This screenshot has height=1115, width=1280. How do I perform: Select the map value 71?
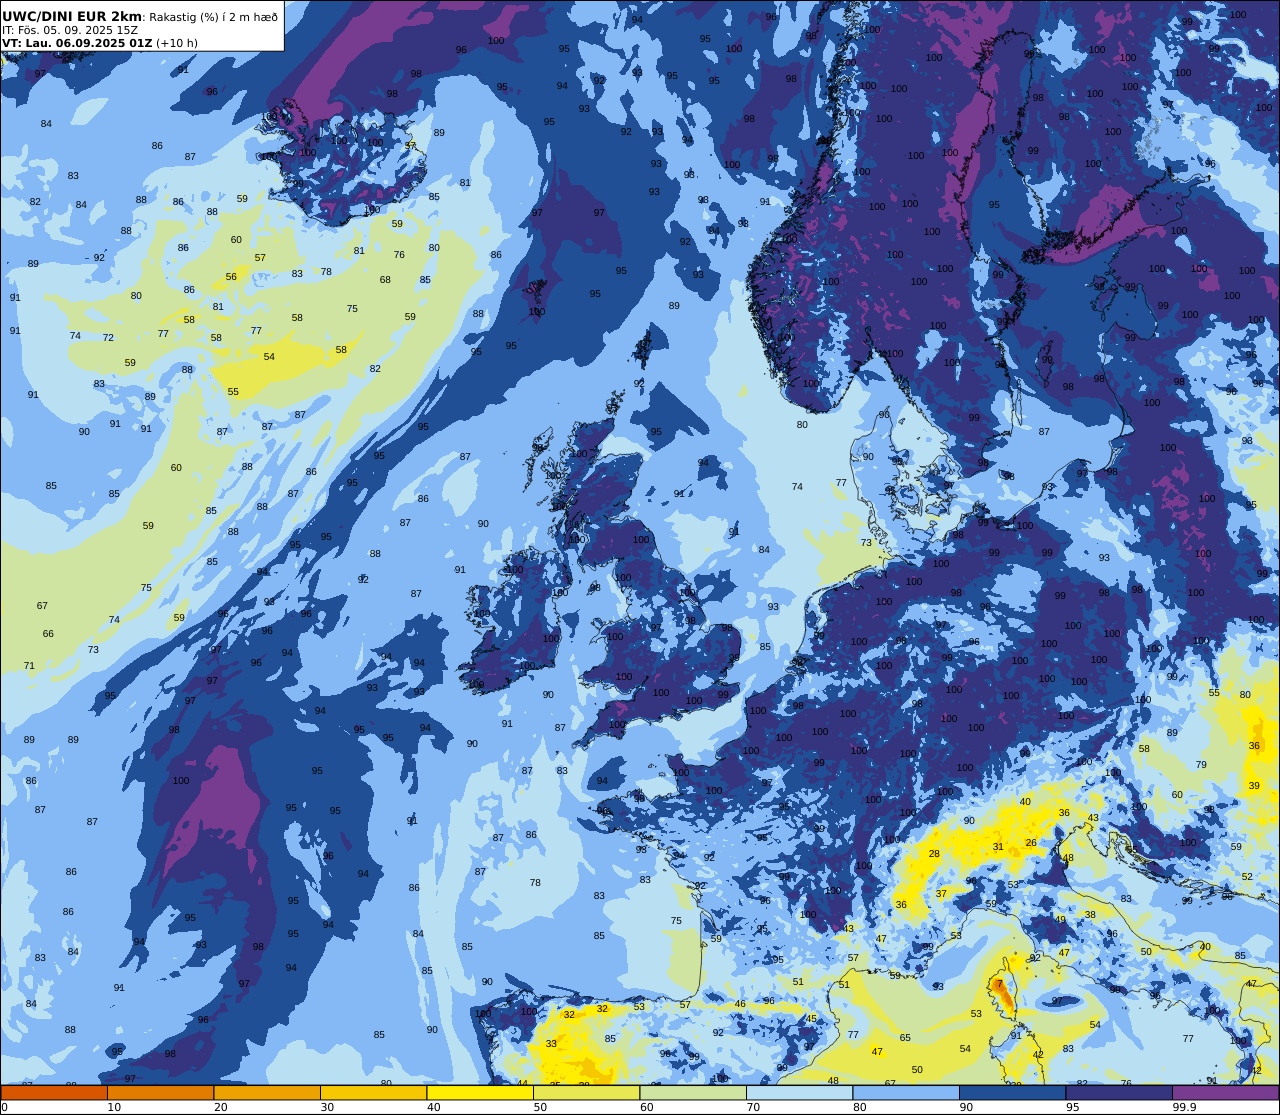pos(29,666)
